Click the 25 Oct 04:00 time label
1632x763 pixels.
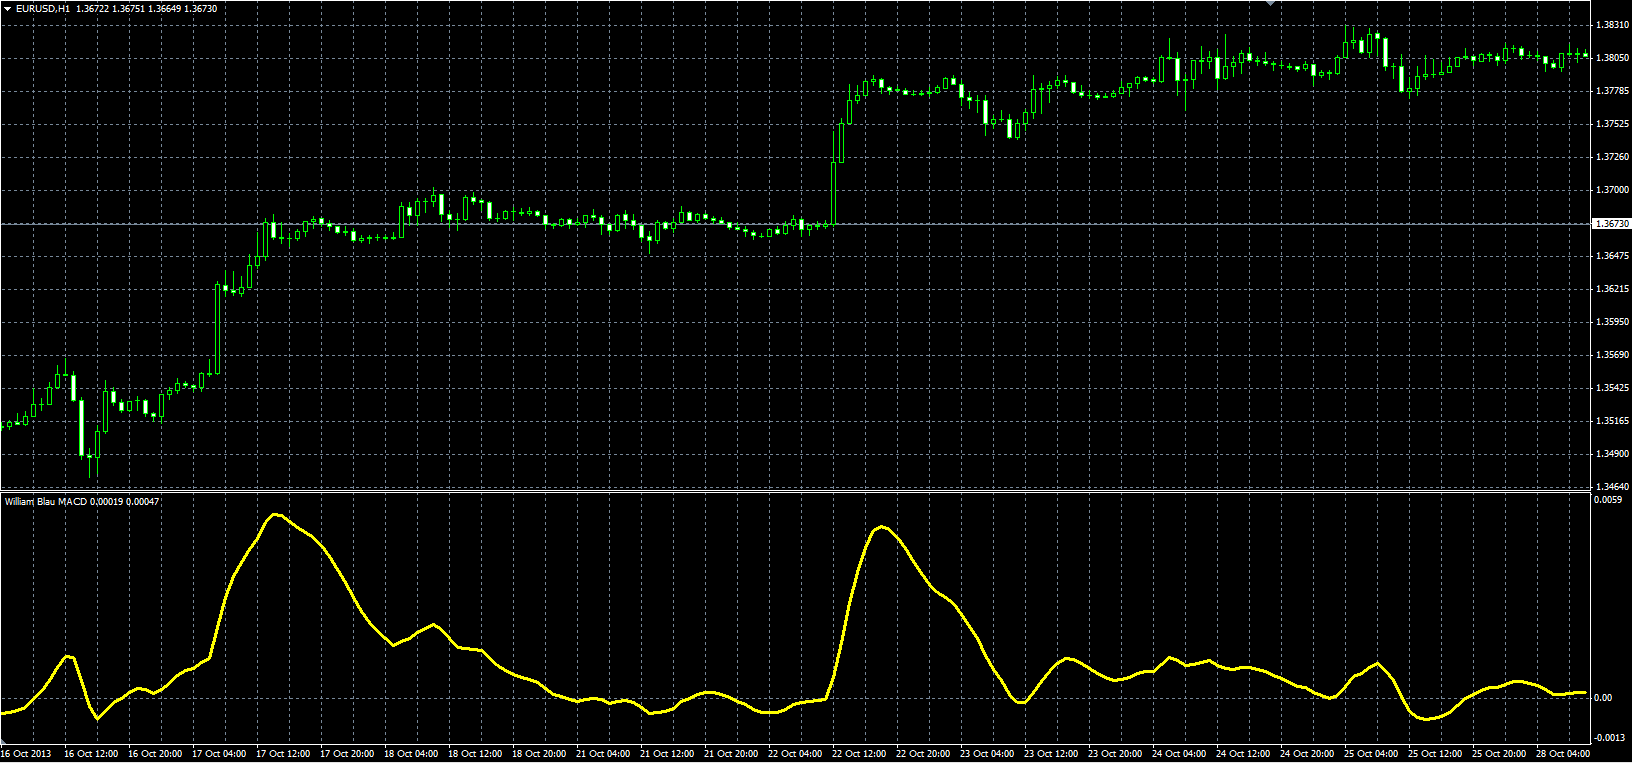click(1371, 754)
